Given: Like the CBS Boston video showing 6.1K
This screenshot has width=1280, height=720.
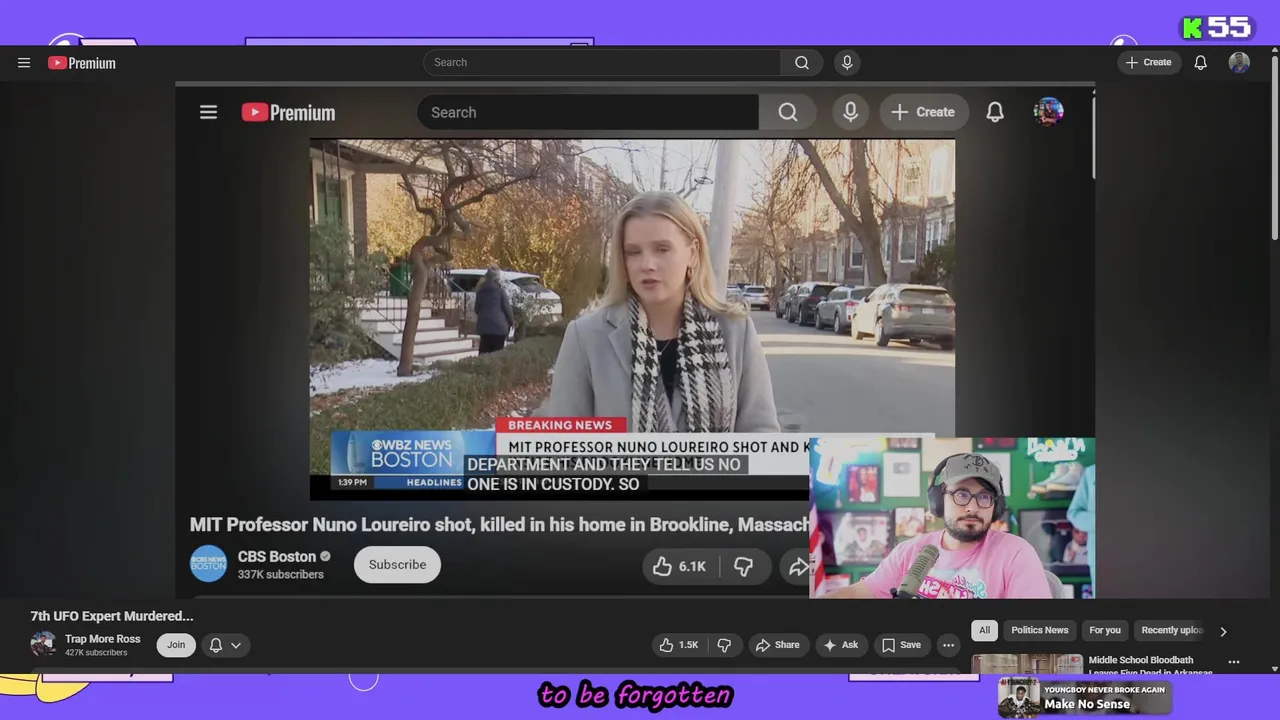Looking at the screenshot, I should pyautogui.click(x=679, y=566).
